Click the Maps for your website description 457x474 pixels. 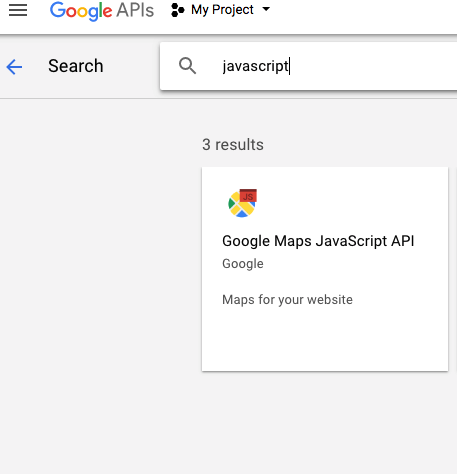pos(287,300)
